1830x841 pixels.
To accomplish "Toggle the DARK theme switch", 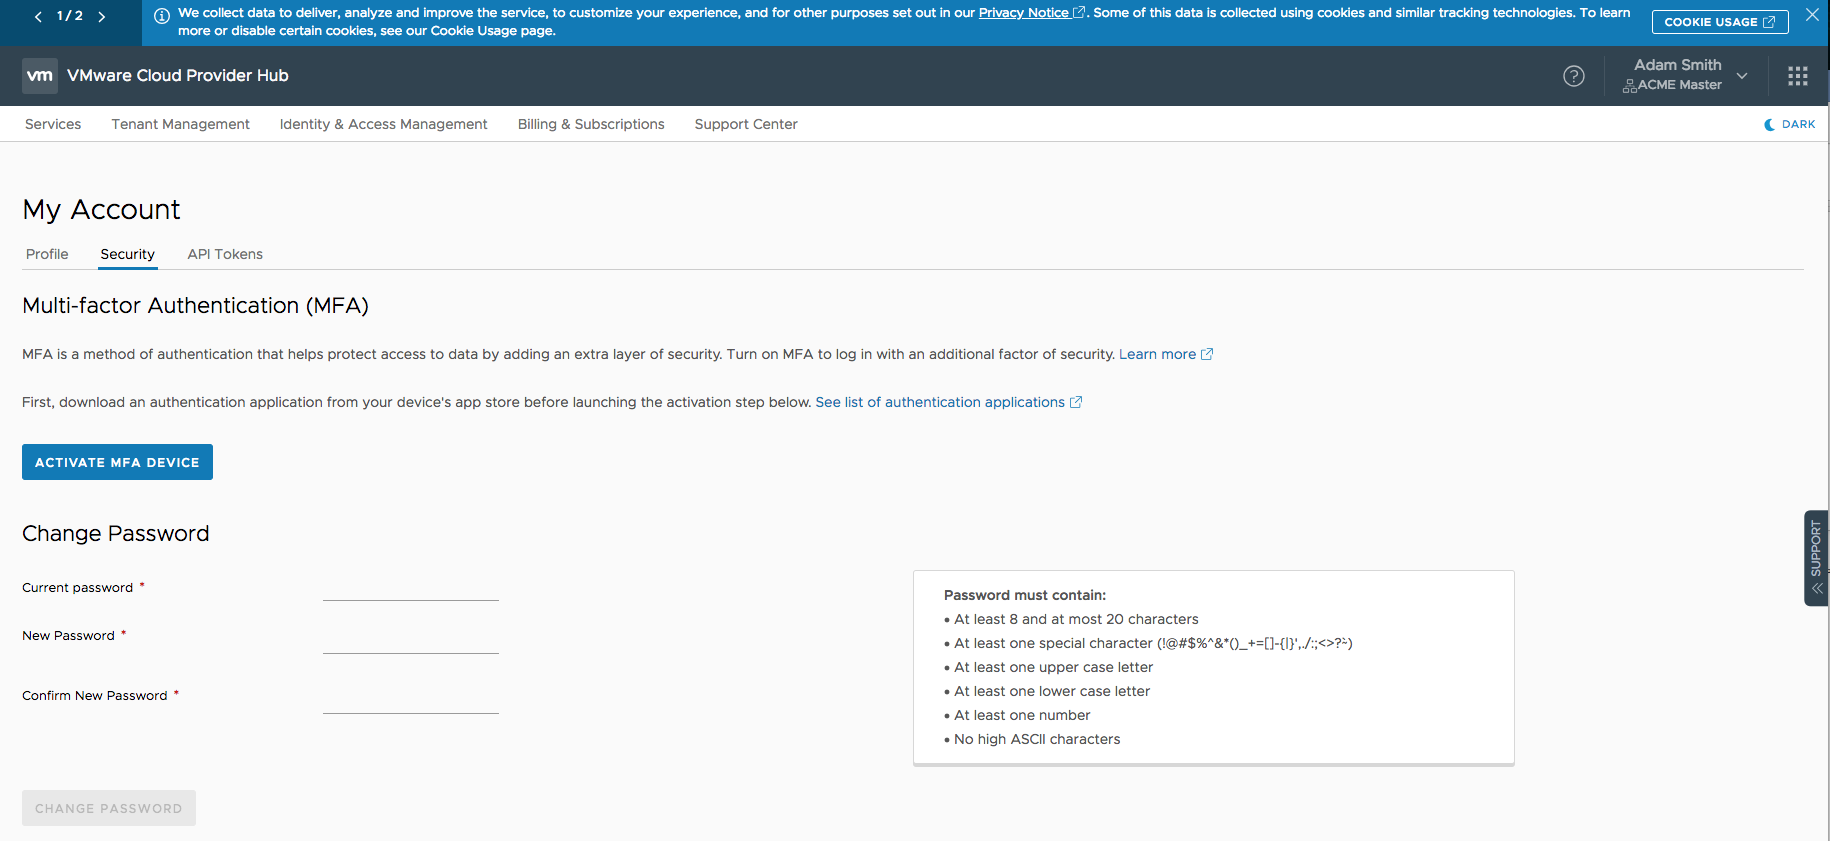I will point(1789,124).
